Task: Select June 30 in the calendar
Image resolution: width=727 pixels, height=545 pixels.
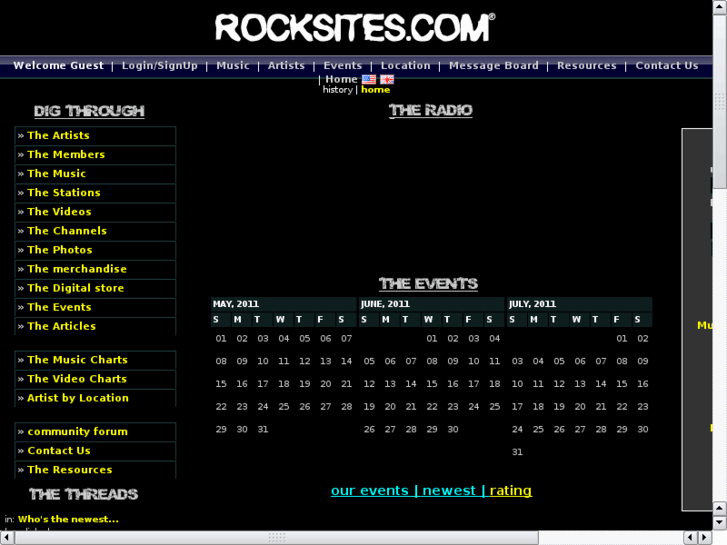Action: point(453,429)
